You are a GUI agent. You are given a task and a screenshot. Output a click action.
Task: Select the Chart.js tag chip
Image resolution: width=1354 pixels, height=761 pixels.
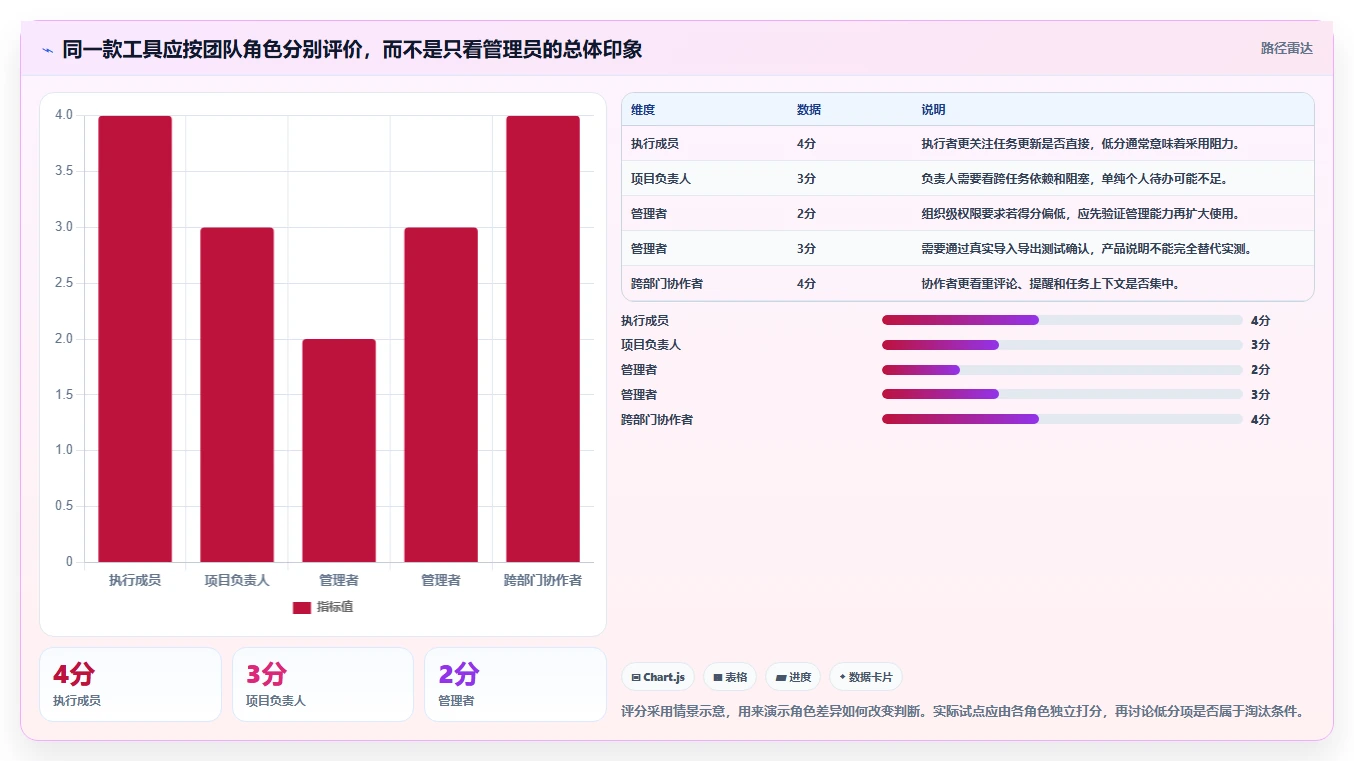[x=658, y=677]
